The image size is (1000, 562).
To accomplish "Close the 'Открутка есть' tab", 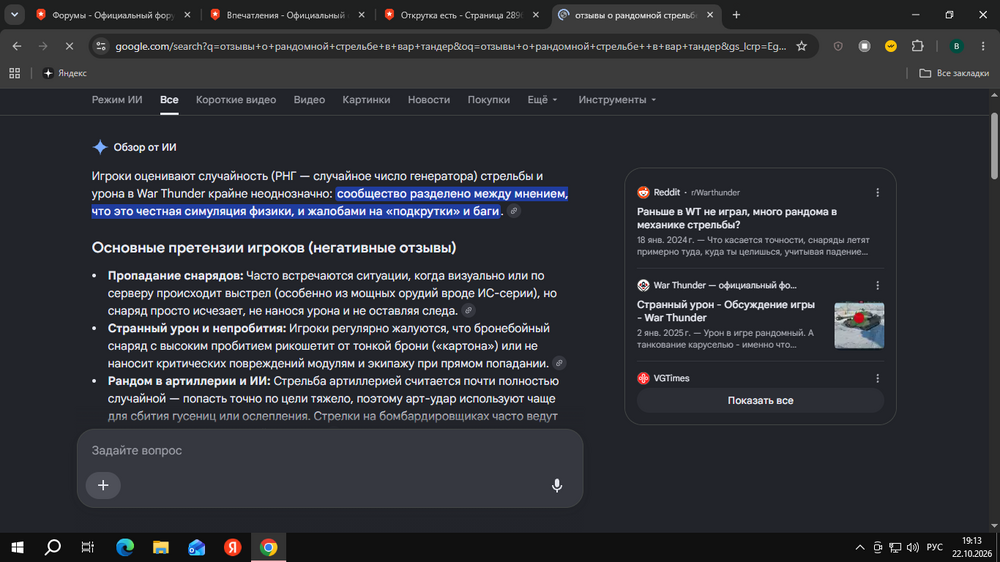I will coord(536,15).
